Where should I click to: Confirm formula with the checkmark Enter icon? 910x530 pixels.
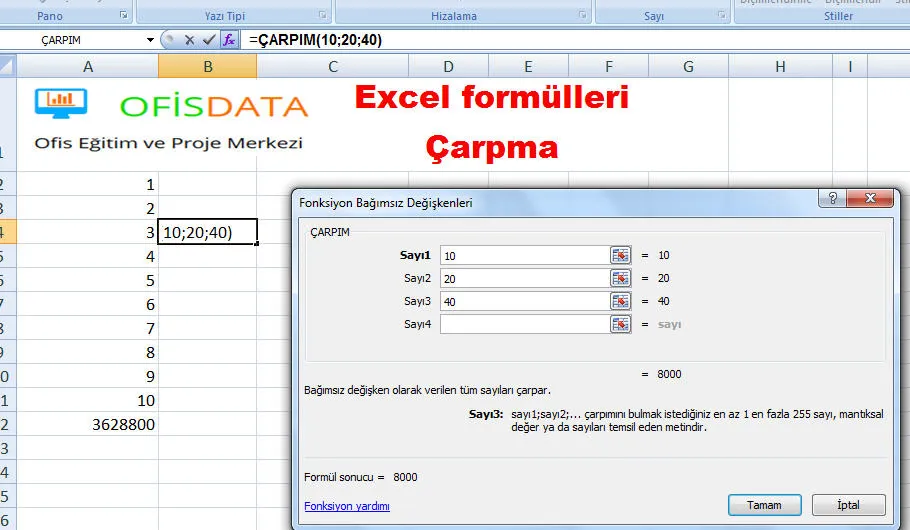pyautogui.click(x=209, y=40)
